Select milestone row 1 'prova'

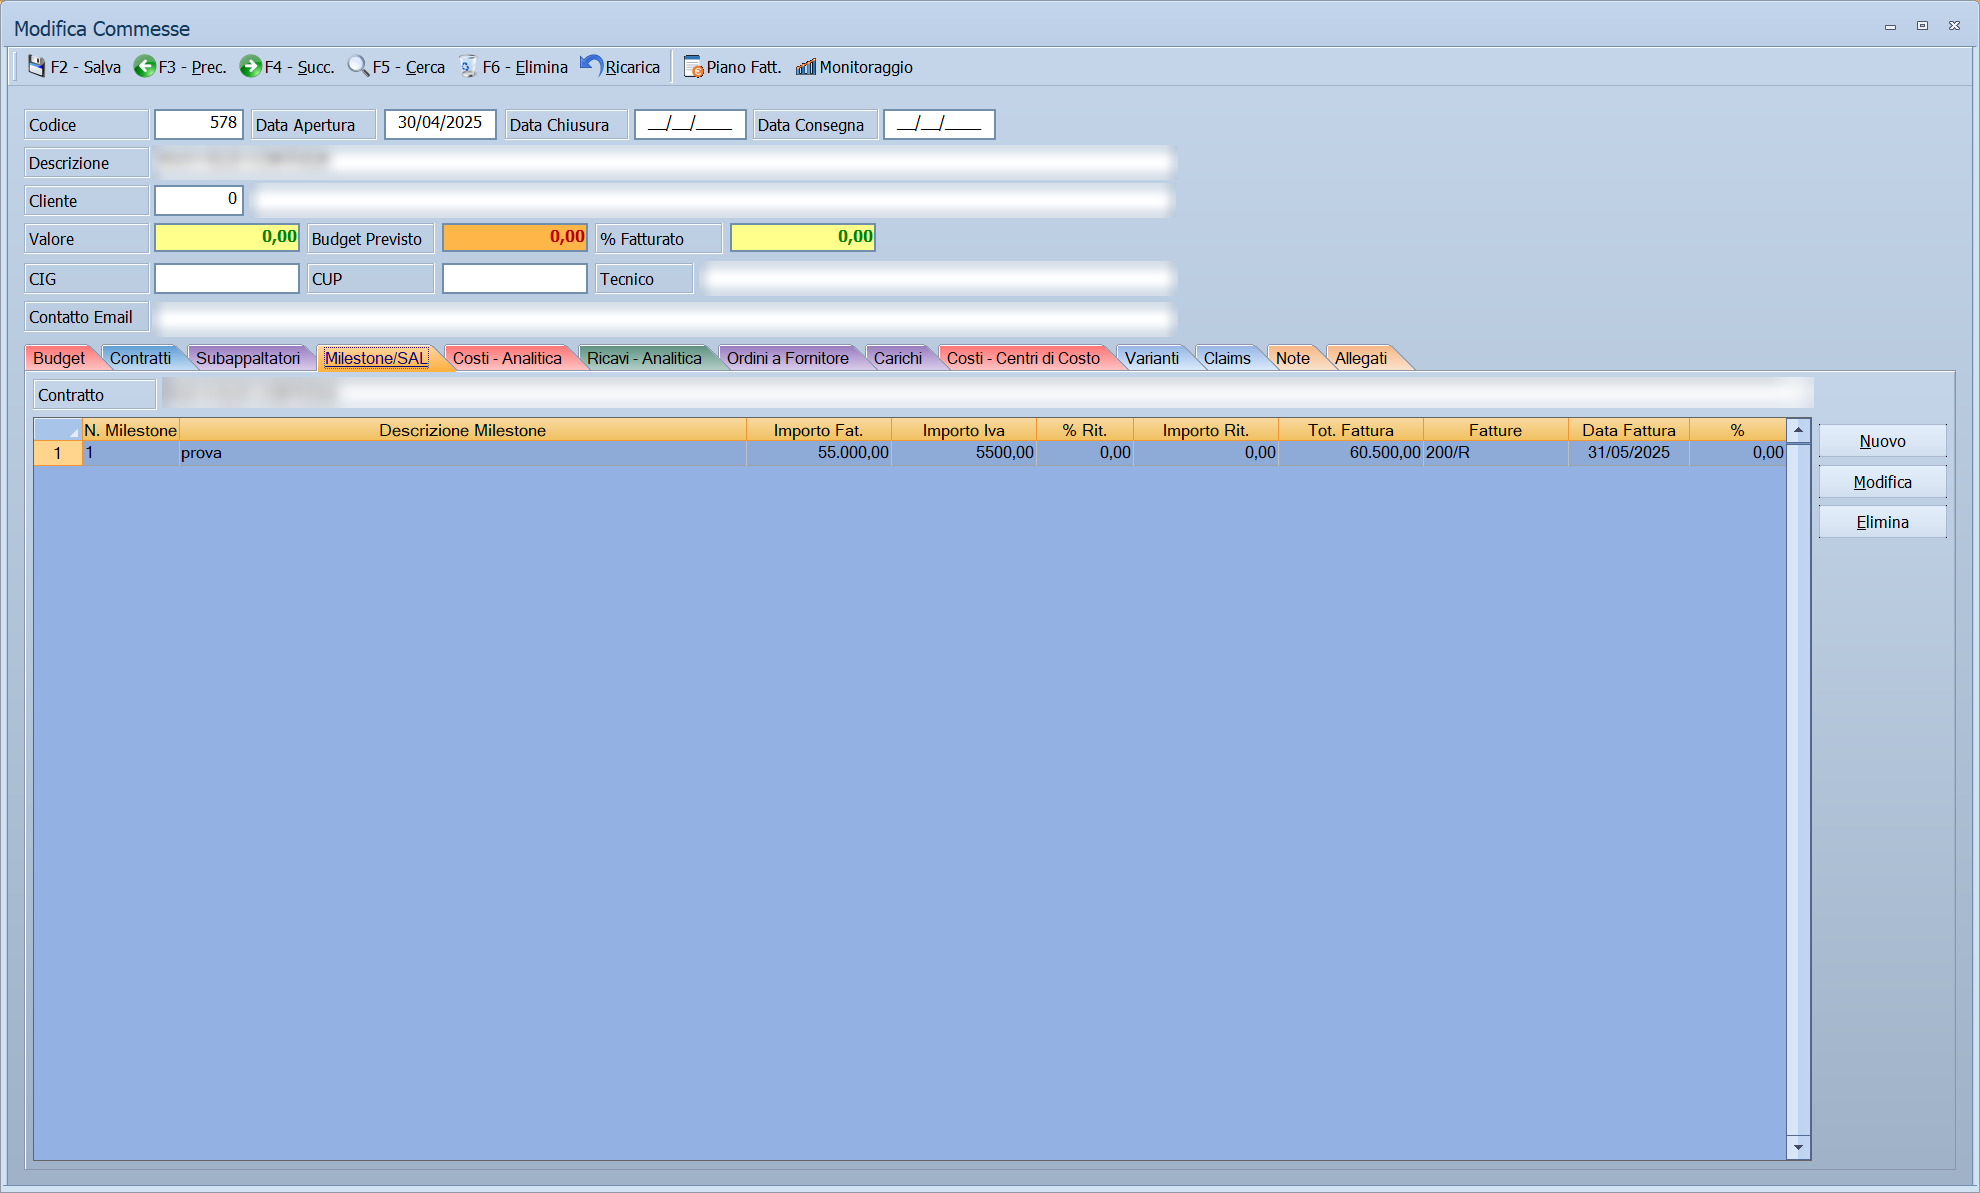[909, 453]
